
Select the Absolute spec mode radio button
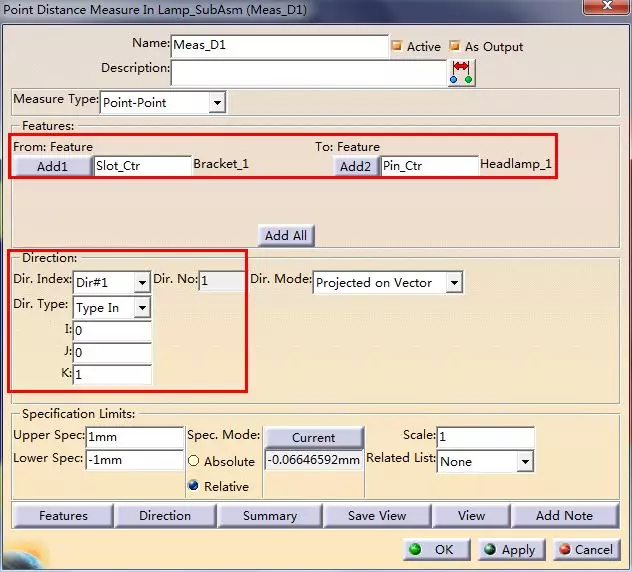tap(194, 461)
